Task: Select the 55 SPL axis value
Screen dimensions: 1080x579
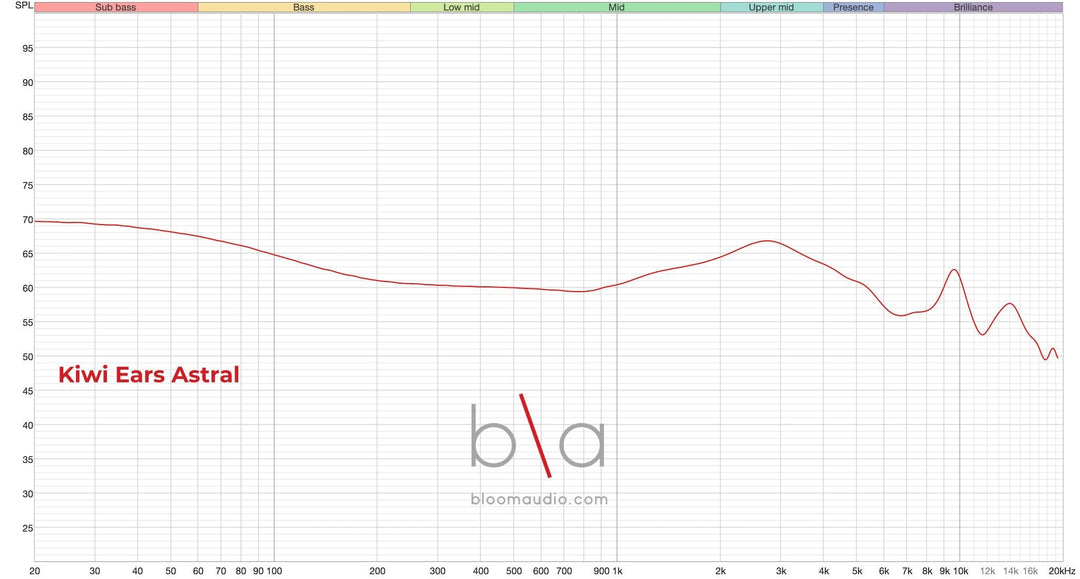Action: (28, 323)
